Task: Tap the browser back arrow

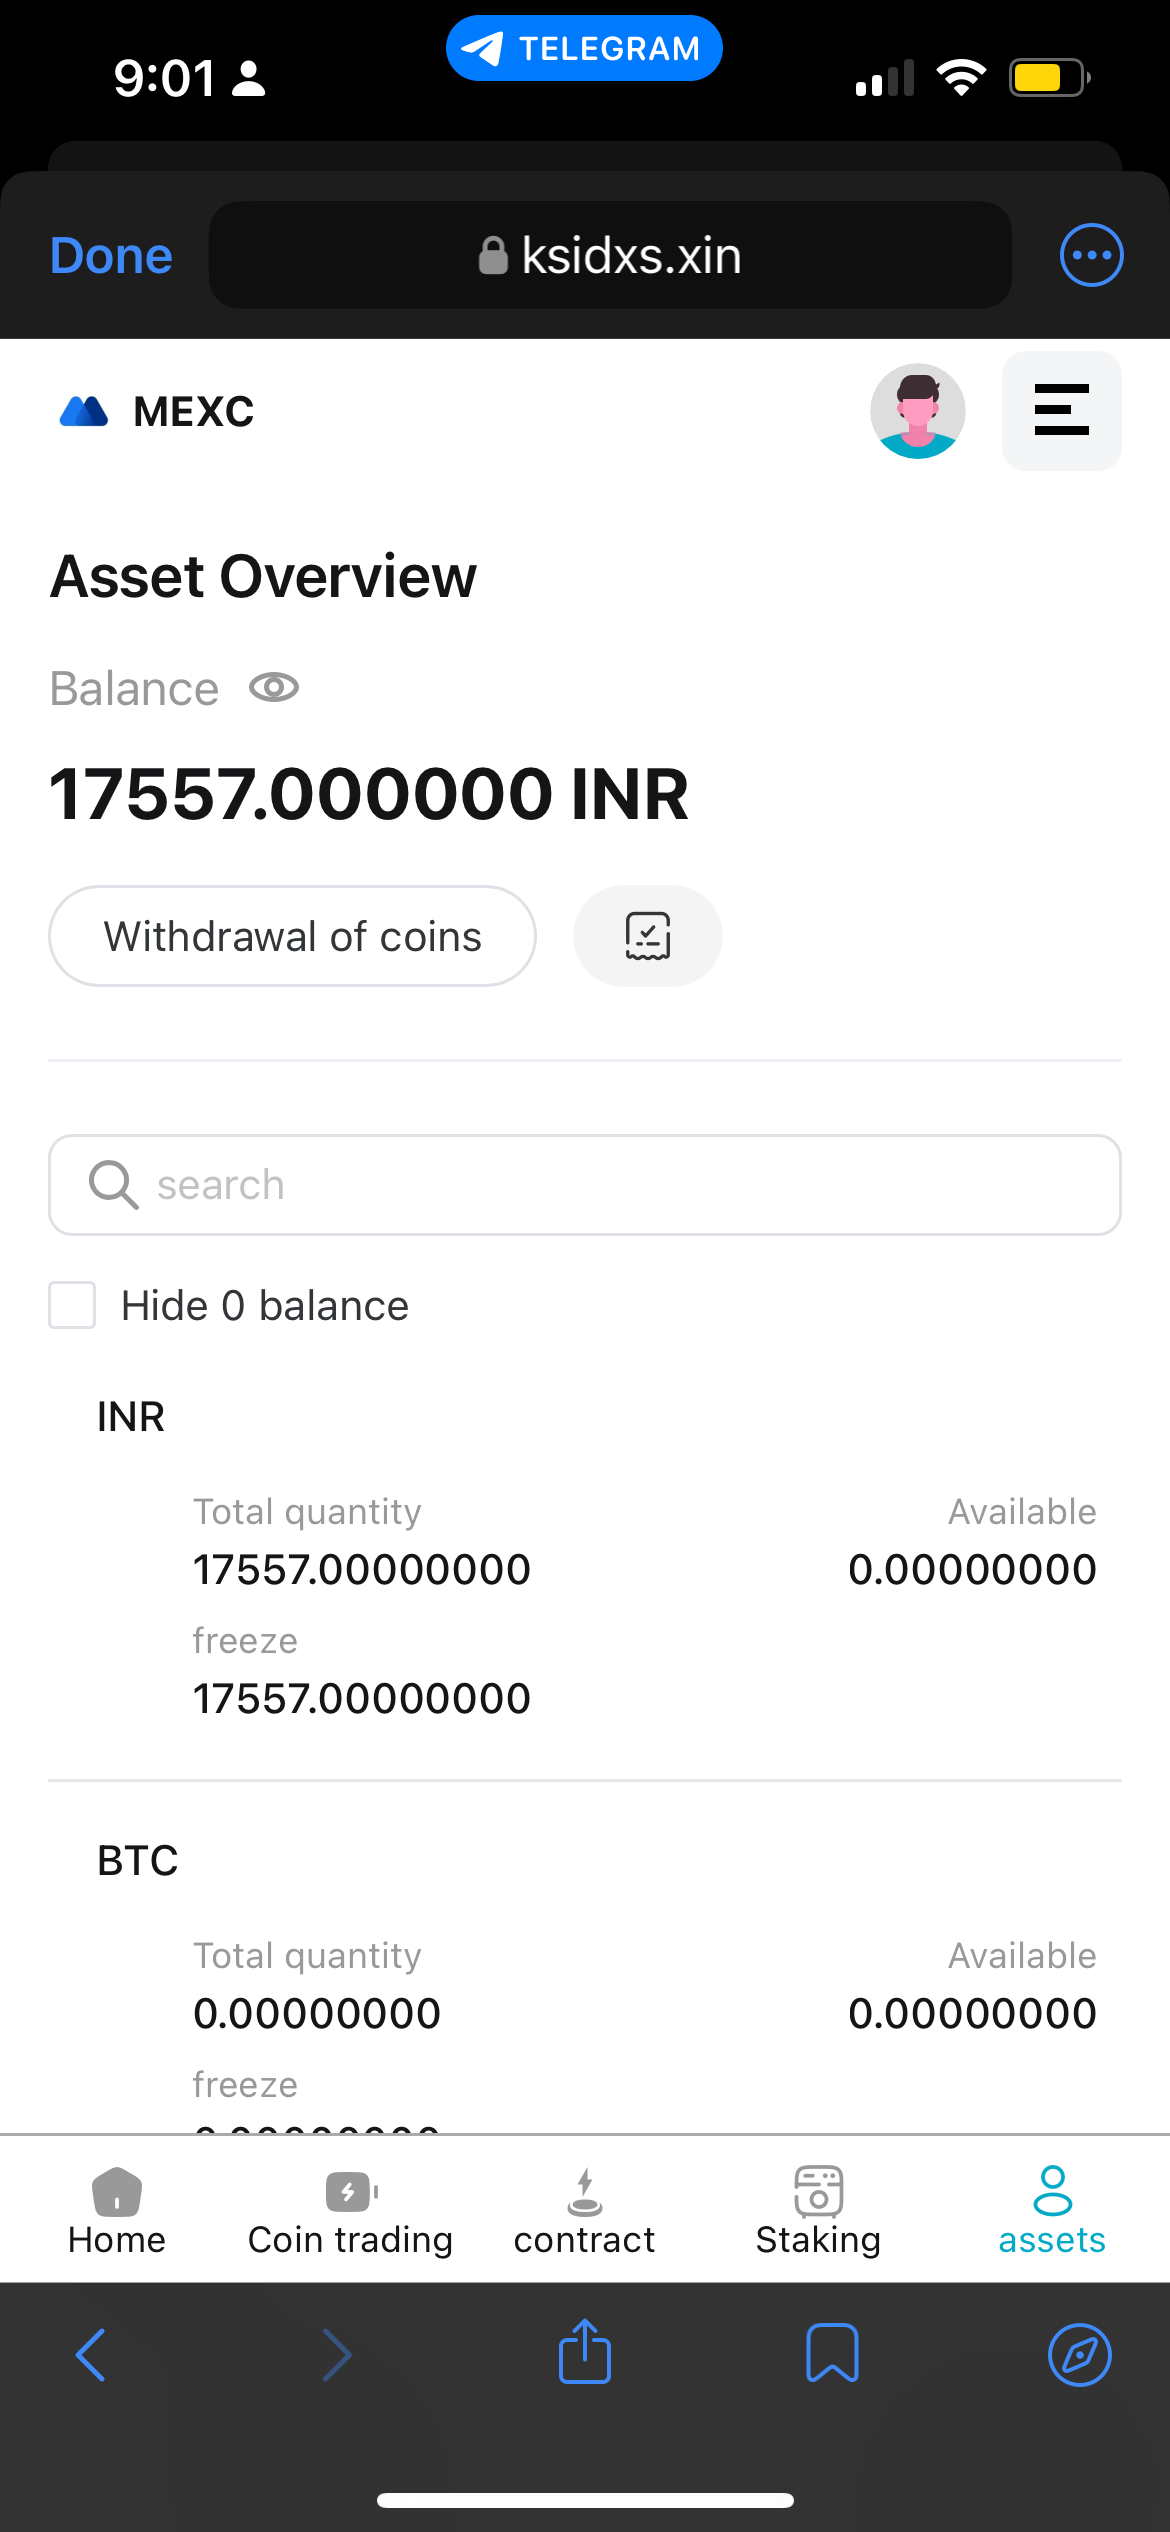Action: (91, 2355)
